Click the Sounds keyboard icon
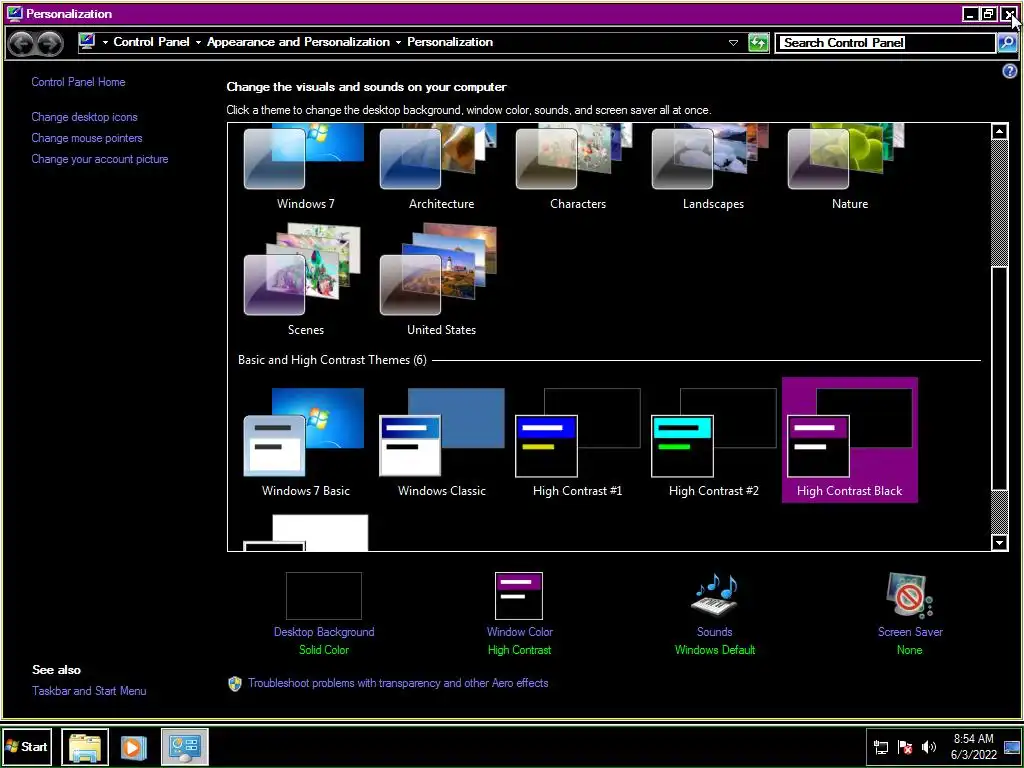The height and width of the screenshot is (768, 1024). click(x=714, y=595)
